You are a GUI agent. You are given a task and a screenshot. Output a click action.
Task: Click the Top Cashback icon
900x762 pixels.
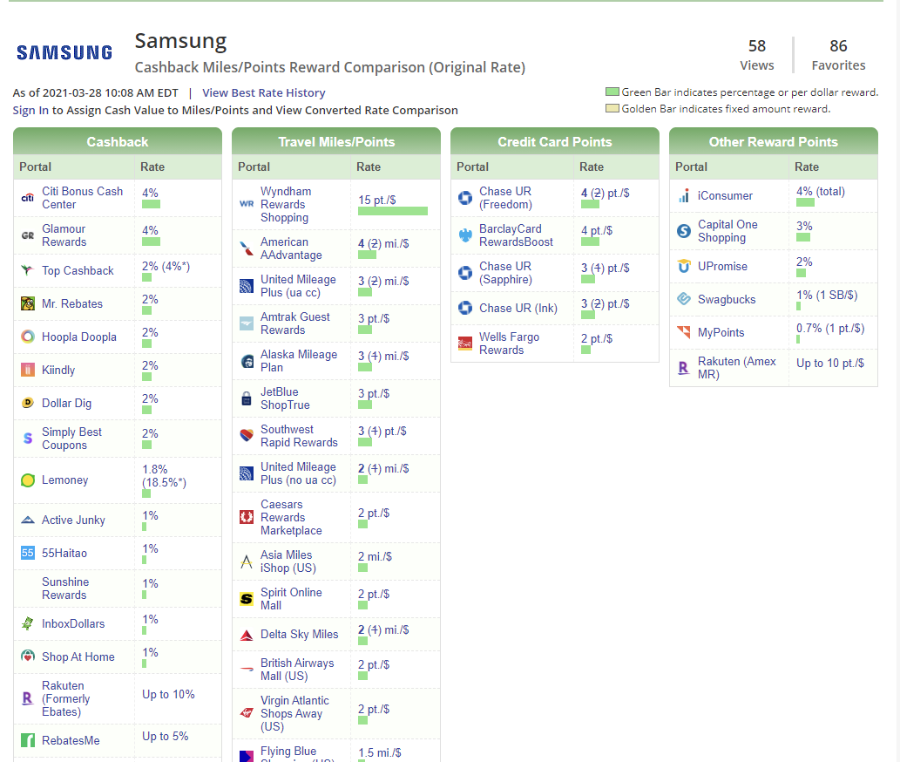click(28, 270)
